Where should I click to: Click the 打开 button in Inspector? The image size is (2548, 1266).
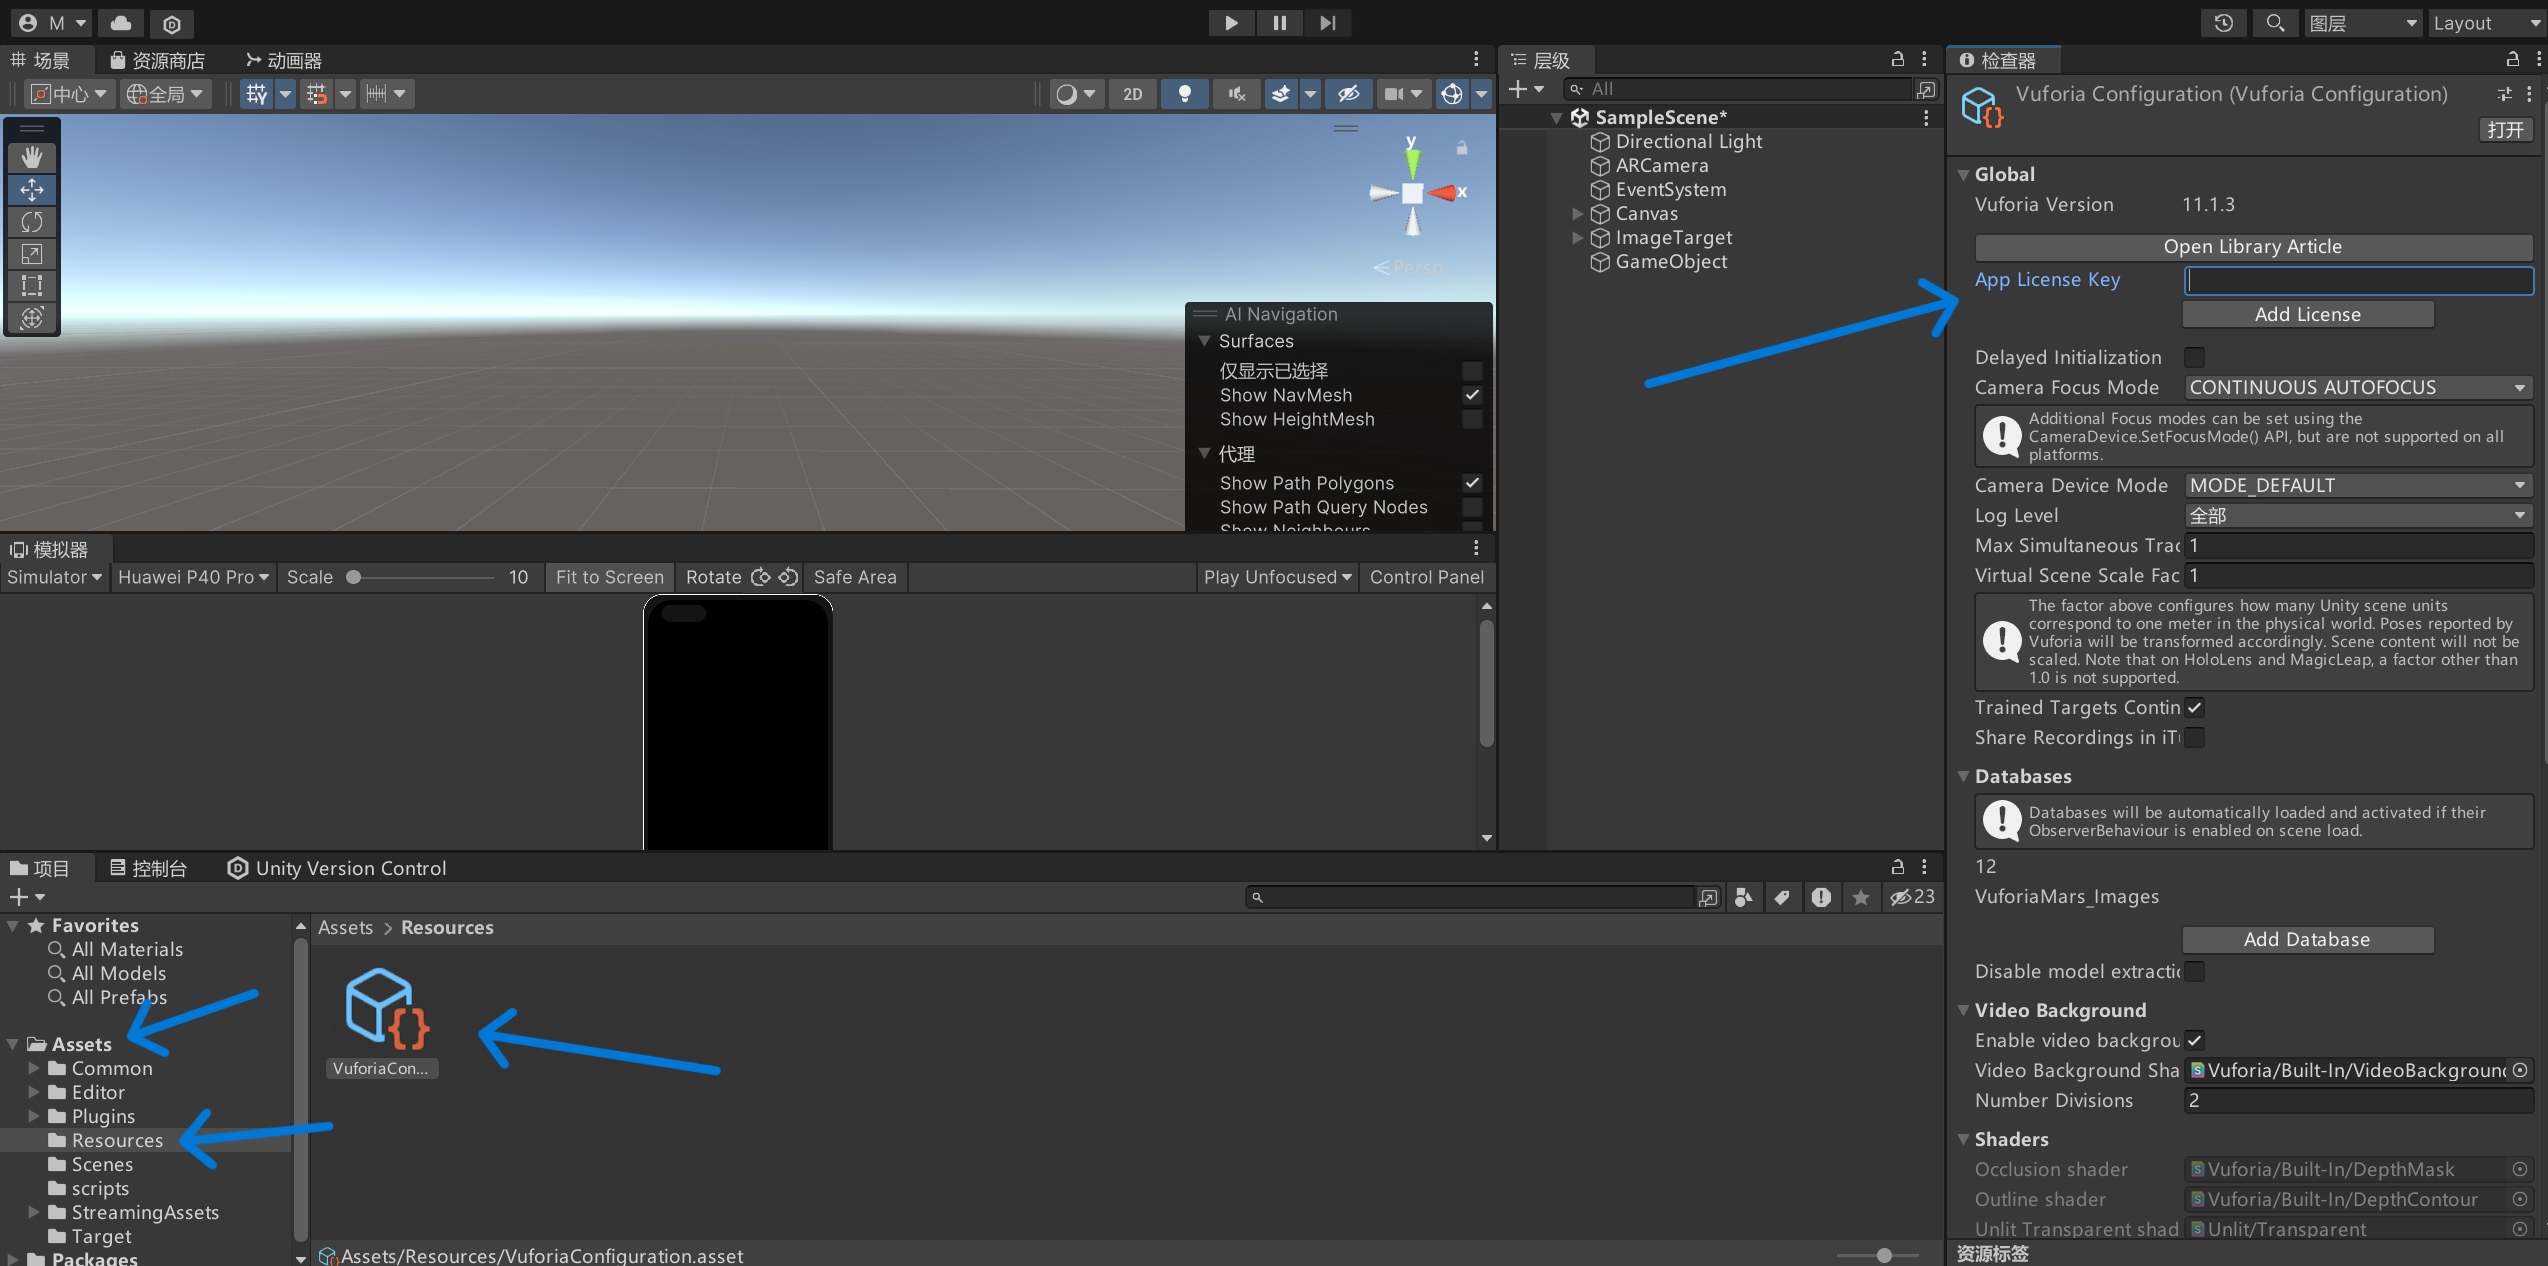point(2505,129)
